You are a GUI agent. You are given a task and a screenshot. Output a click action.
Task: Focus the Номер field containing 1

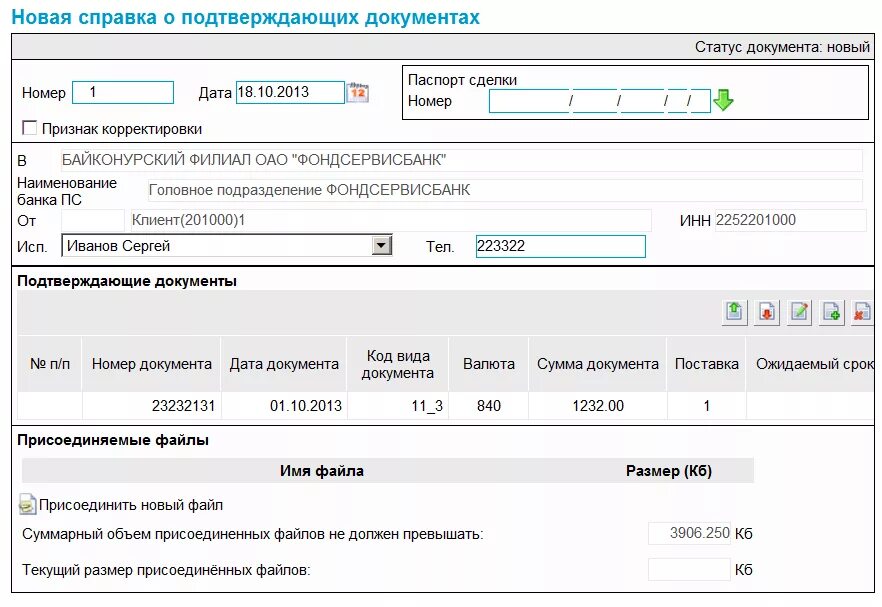[123, 92]
